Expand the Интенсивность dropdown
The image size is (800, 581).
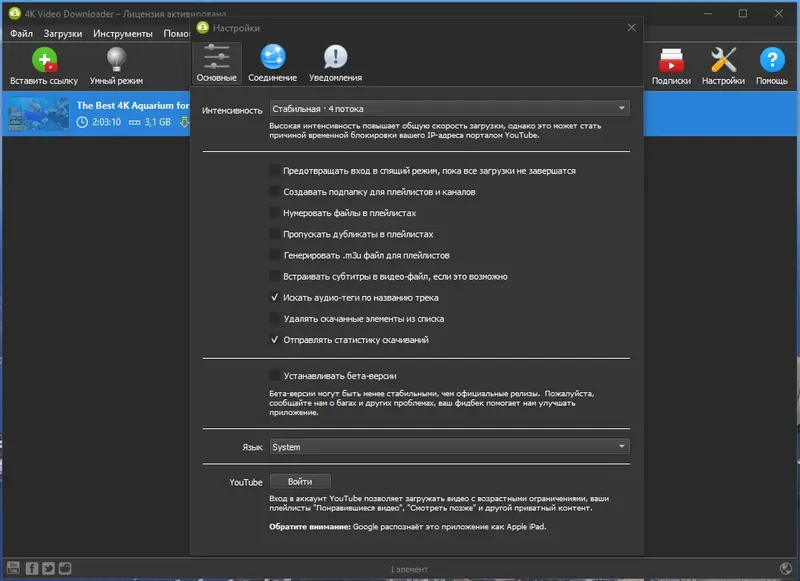click(449, 108)
